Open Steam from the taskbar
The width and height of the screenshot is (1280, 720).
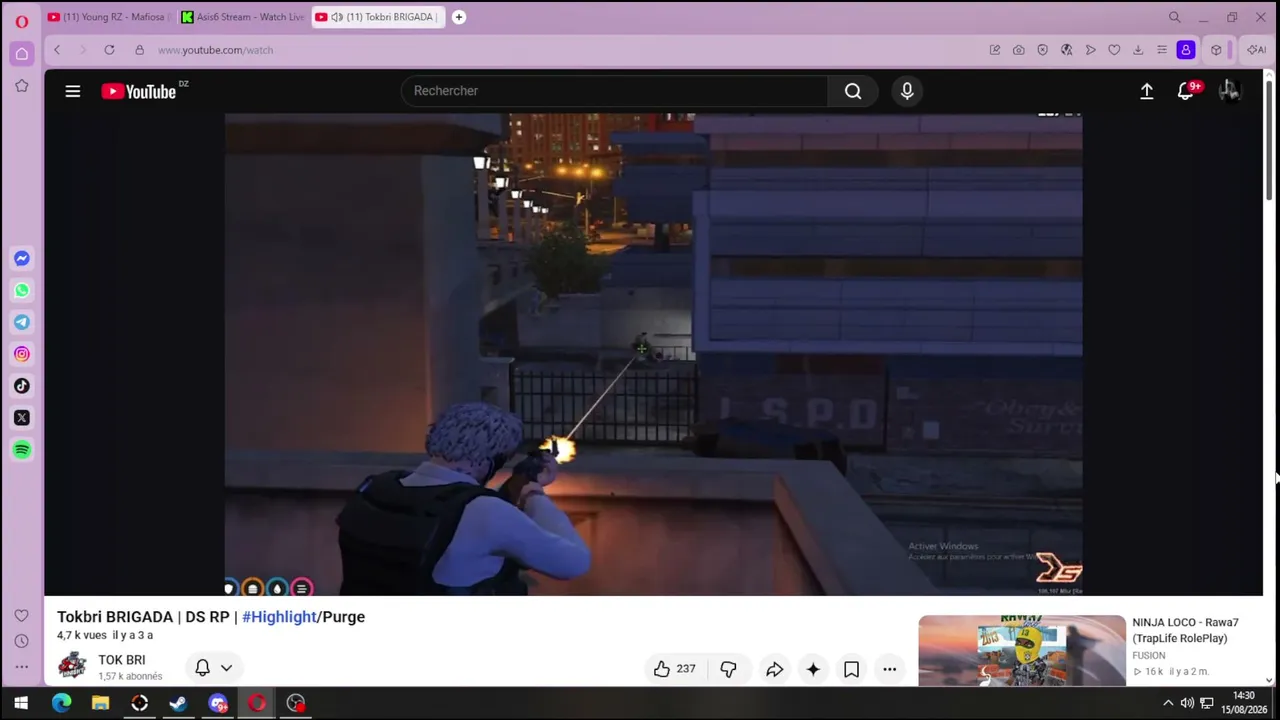pos(178,703)
